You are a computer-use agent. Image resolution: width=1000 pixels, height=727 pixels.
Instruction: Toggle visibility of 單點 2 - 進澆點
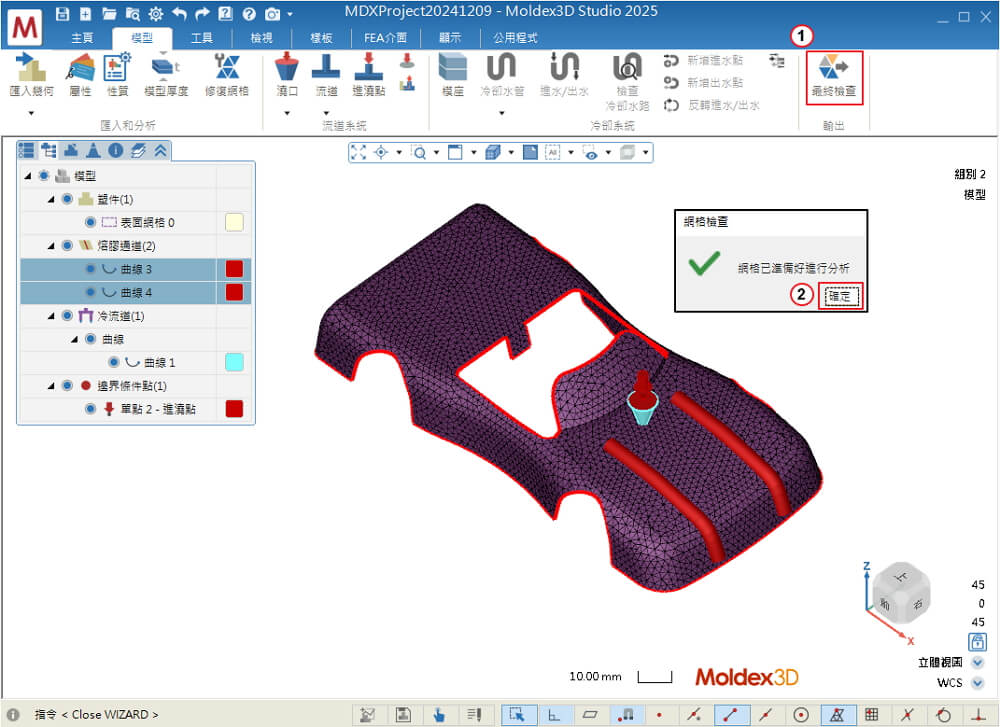click(91, 409)
